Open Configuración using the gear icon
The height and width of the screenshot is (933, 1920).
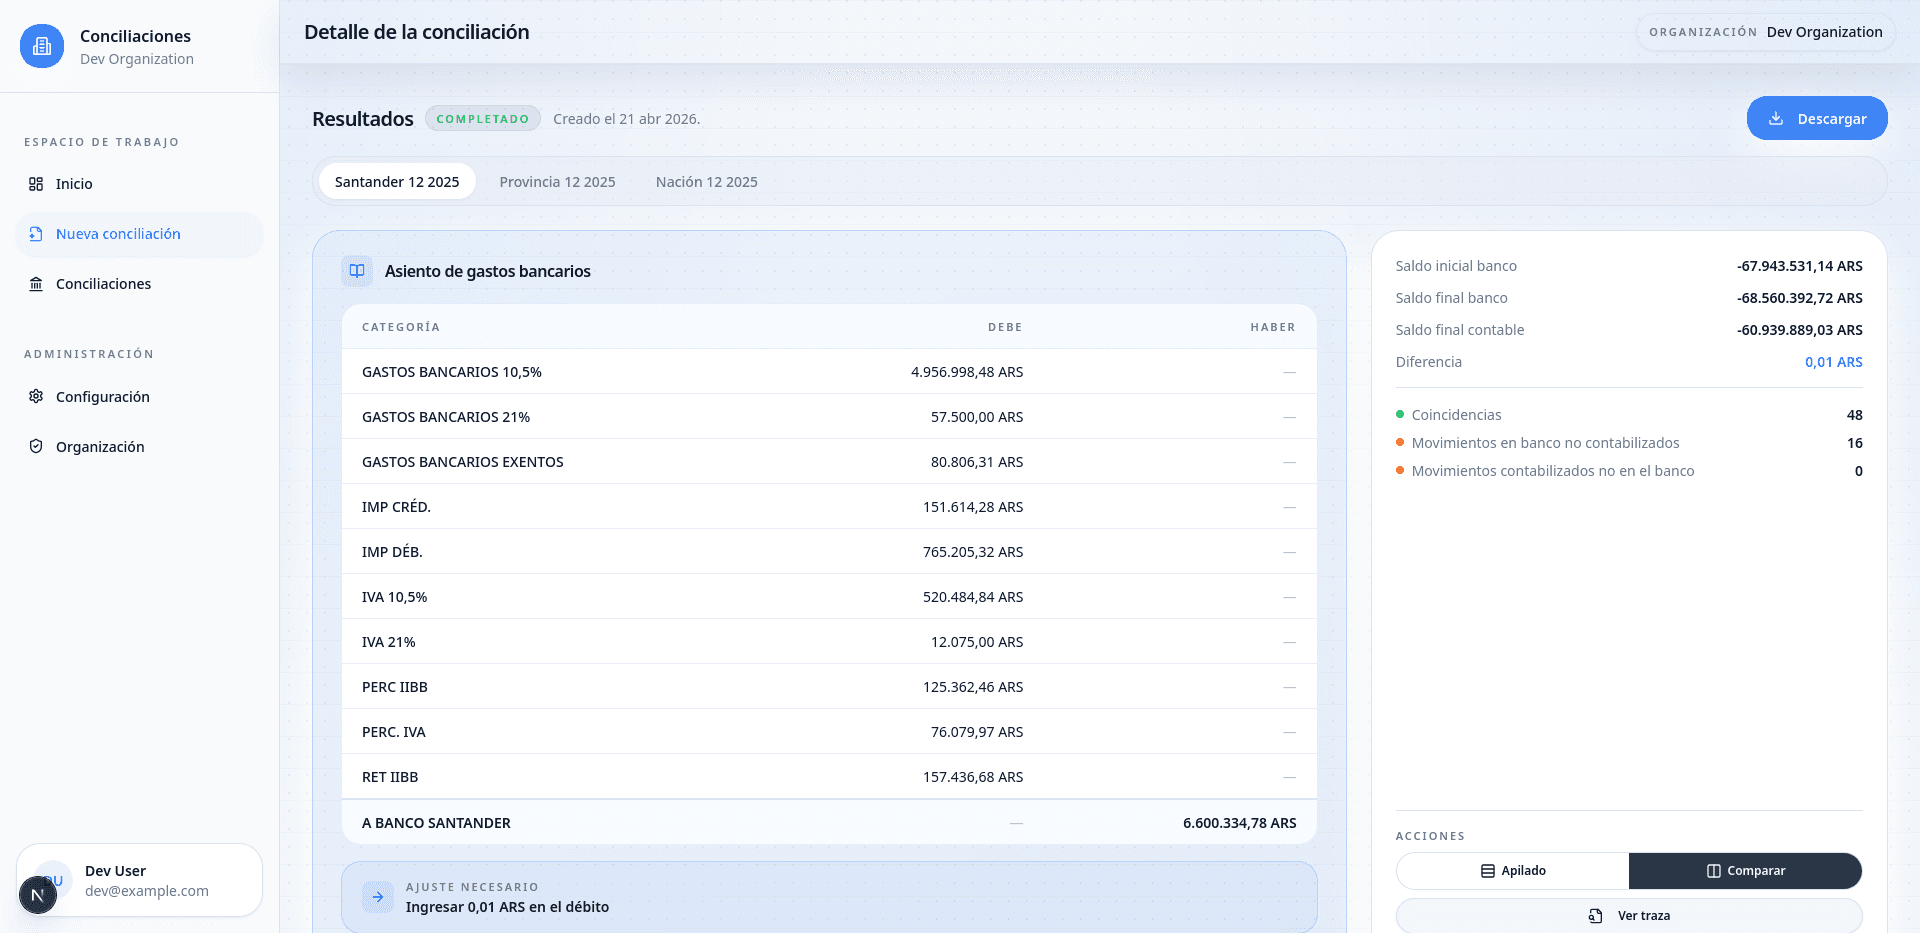pos(36,396)
